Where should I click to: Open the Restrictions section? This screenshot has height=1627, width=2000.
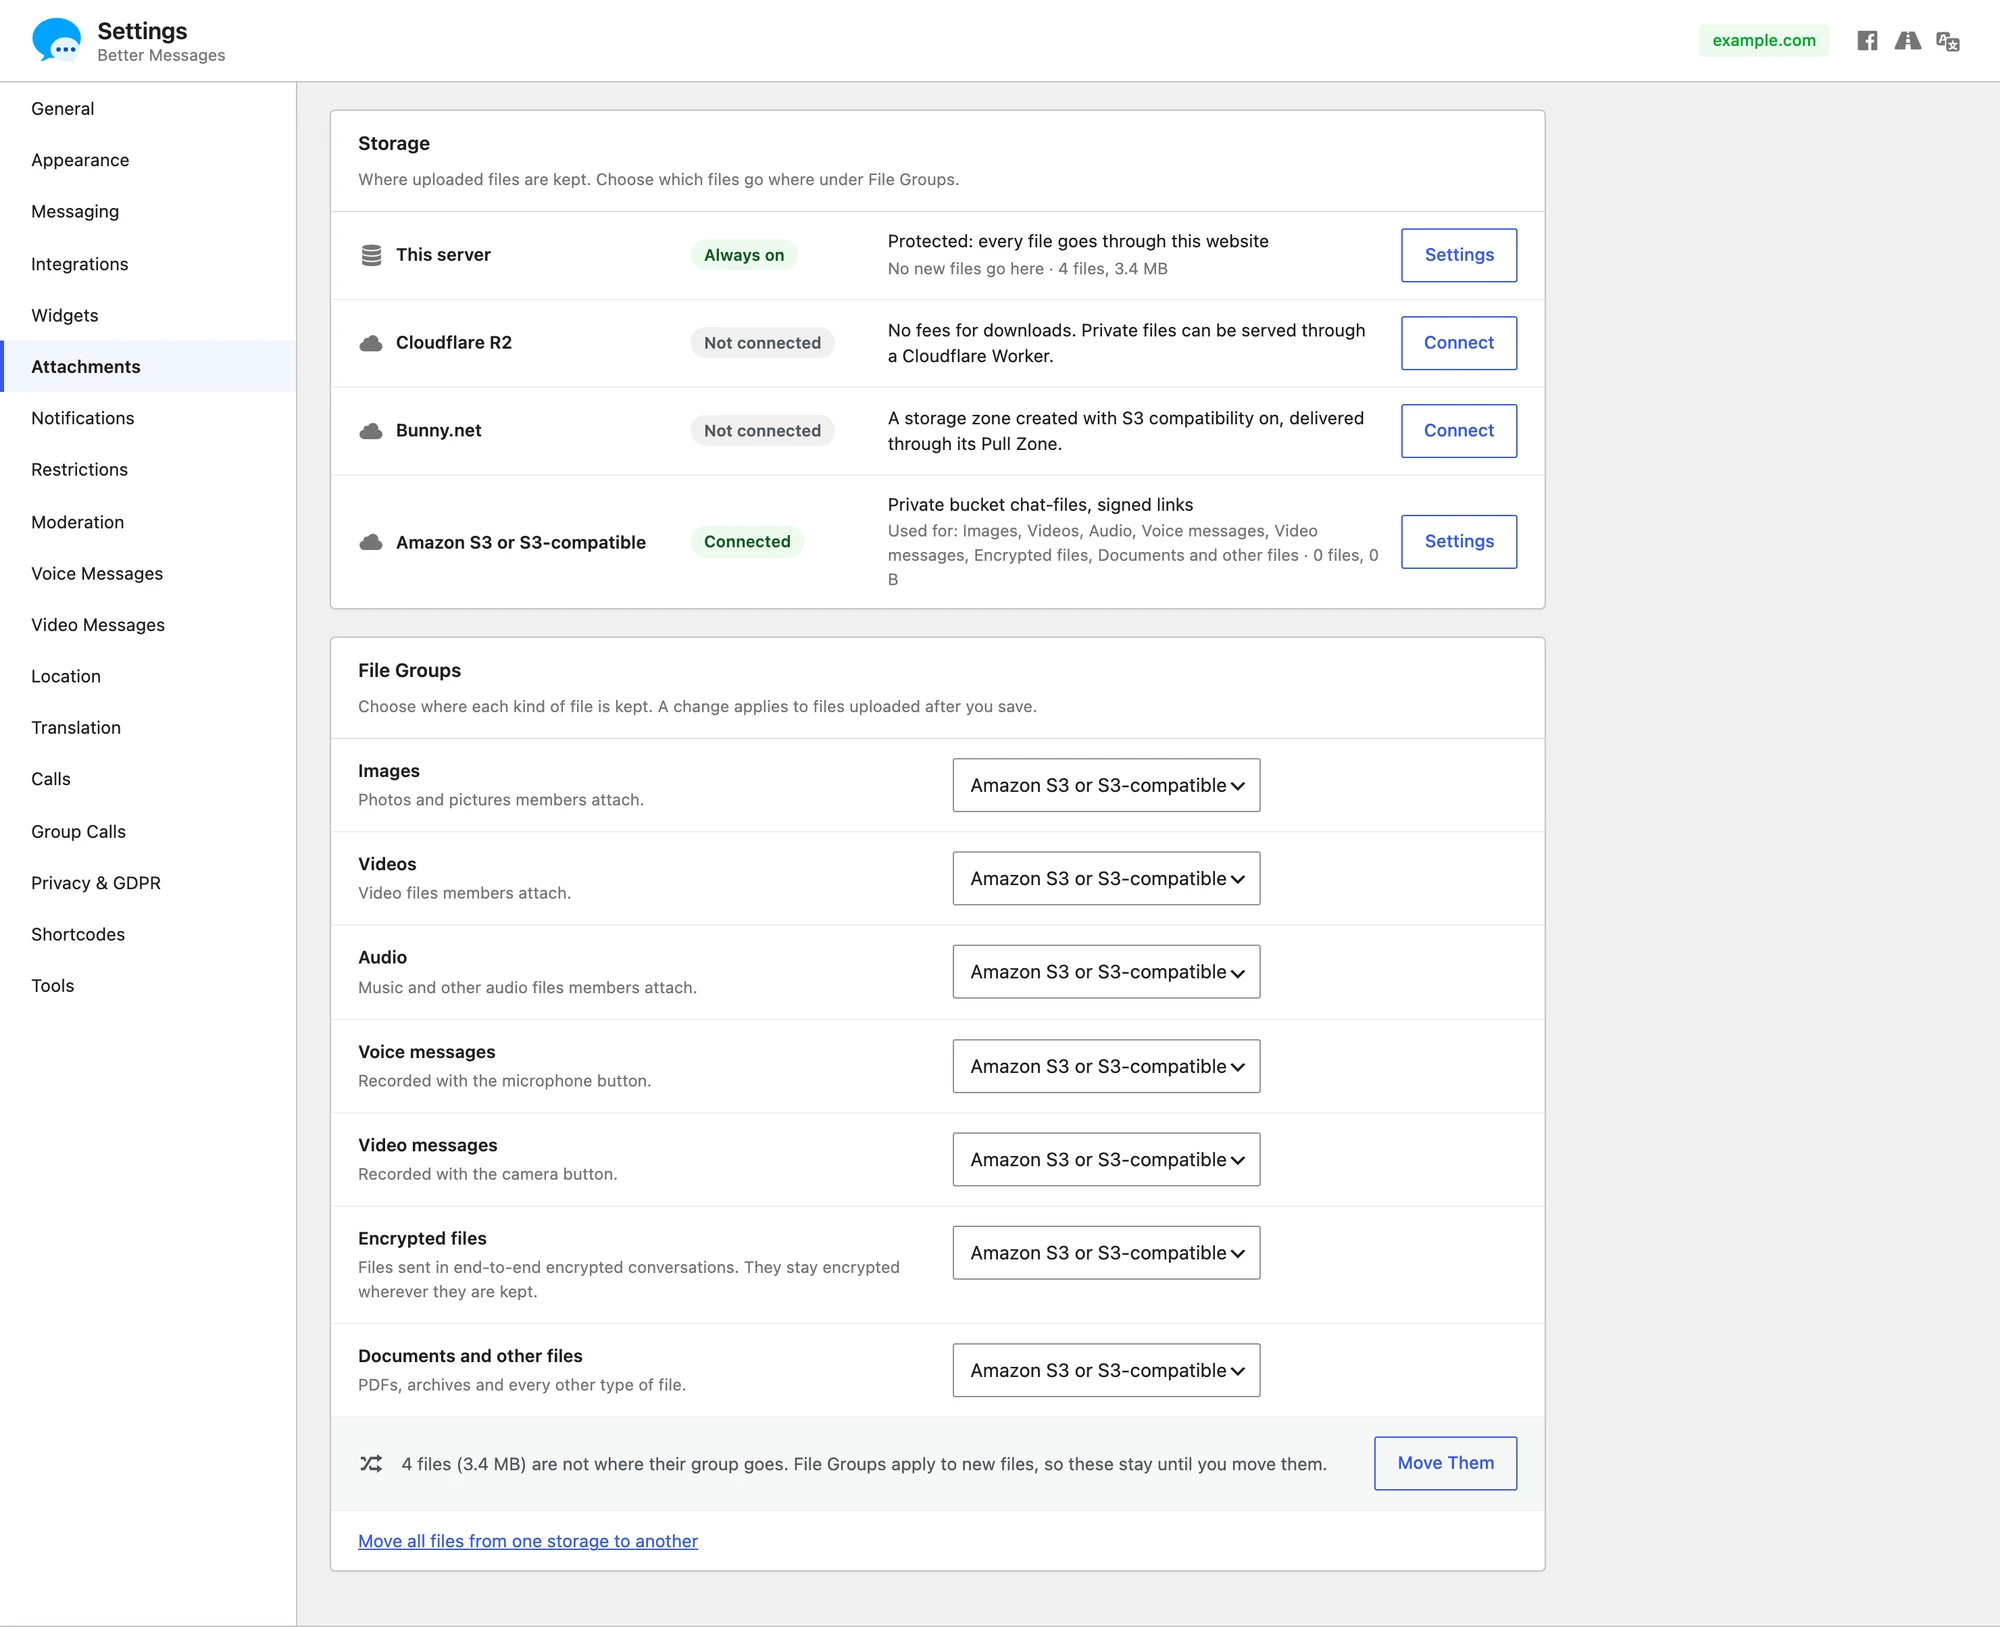click(148, 470)
